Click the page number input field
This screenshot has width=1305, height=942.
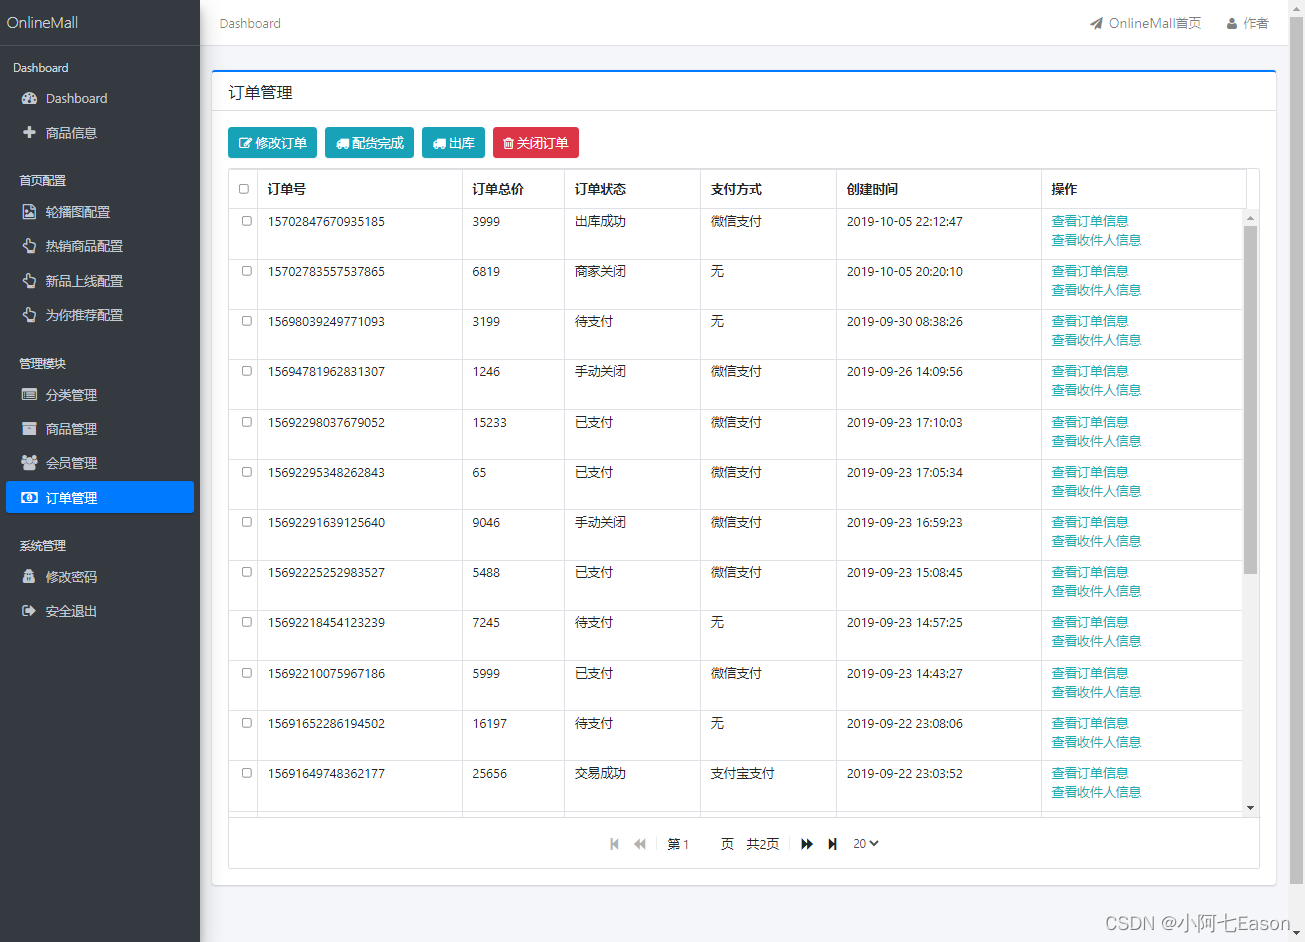point(699,844)
